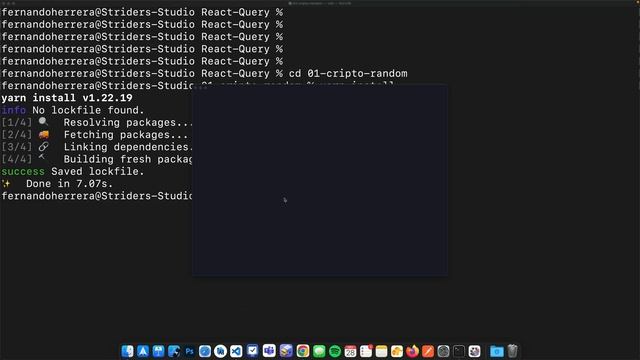Open Visual Studio Code from dock
The width and height of the screenshot is (640, 360).
pyautogui.click(x=236, y=351)
